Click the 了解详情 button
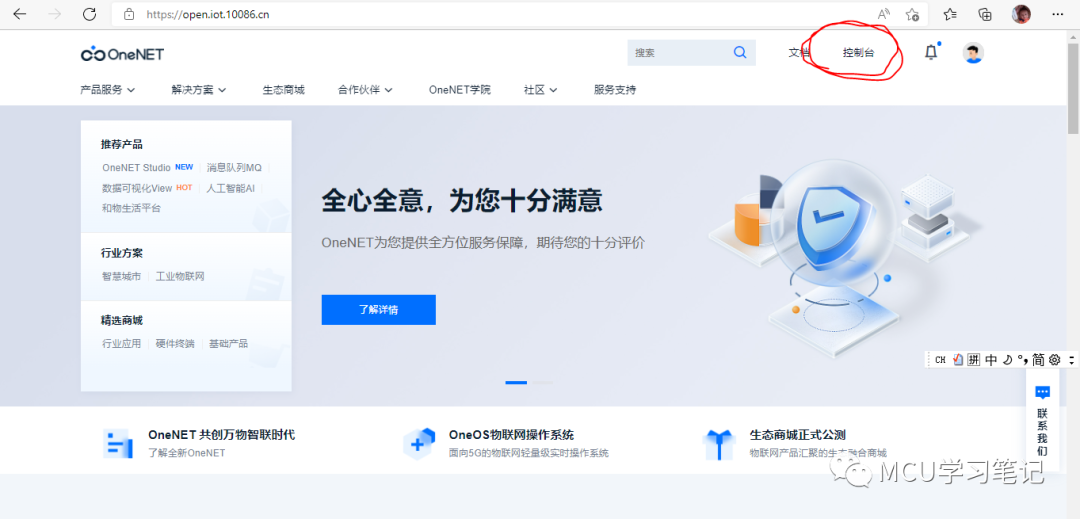The width and height of the screenshot is (1080, 519). 378,310
